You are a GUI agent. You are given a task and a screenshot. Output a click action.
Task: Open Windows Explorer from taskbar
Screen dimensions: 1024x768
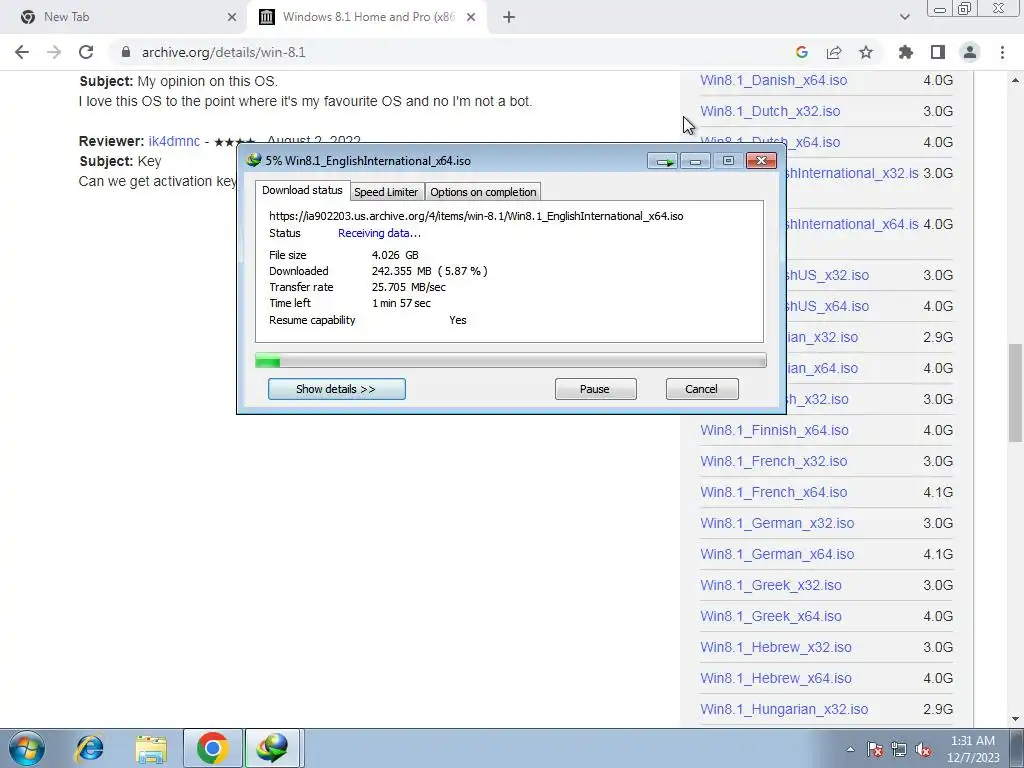[x=151, y=748]
